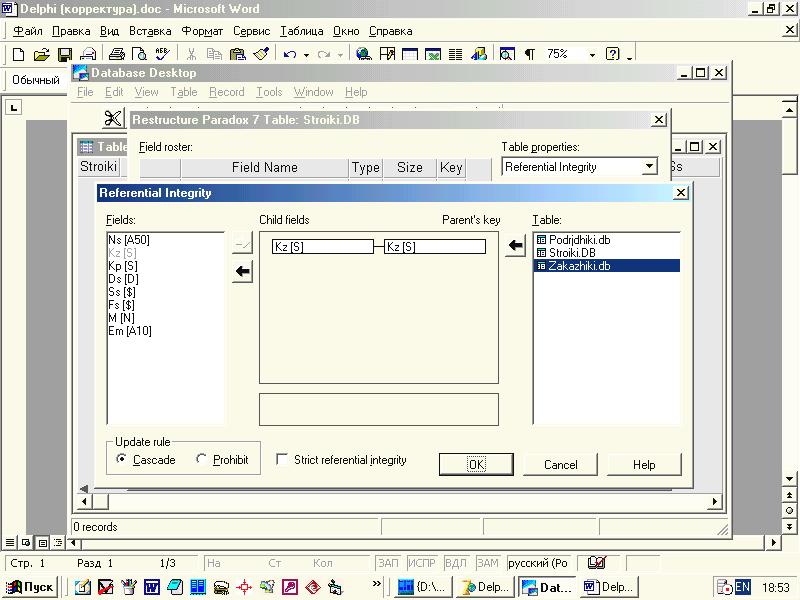
Task: Switch to the Dat... taskbar button
Action: [547, 587]
